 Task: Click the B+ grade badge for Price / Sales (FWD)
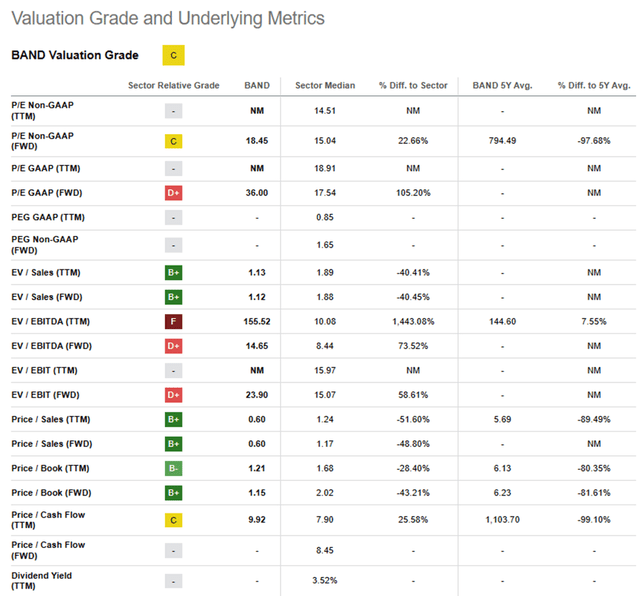click(173, 444)
